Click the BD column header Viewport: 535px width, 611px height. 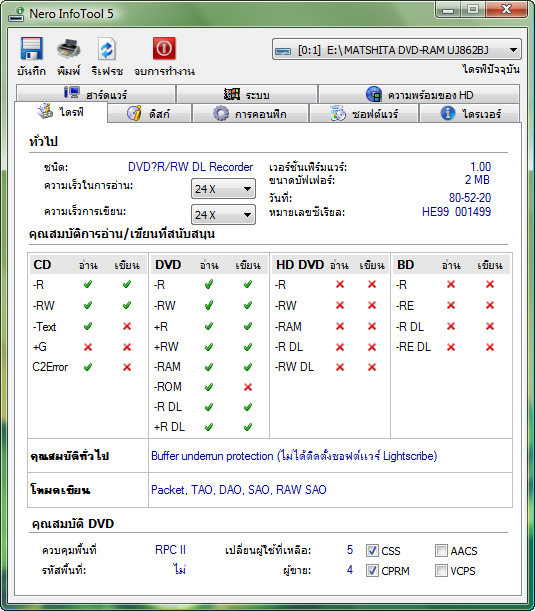(405, 265)
